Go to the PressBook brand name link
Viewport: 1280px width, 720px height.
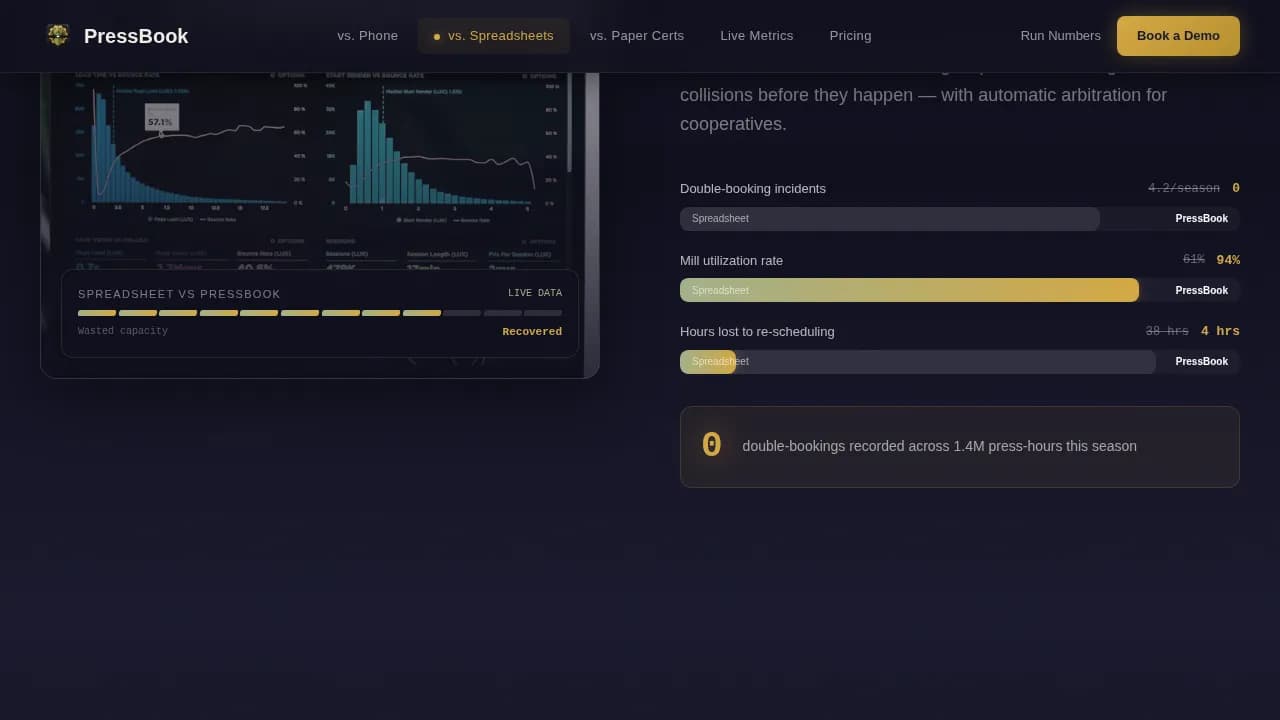[136, 36]
